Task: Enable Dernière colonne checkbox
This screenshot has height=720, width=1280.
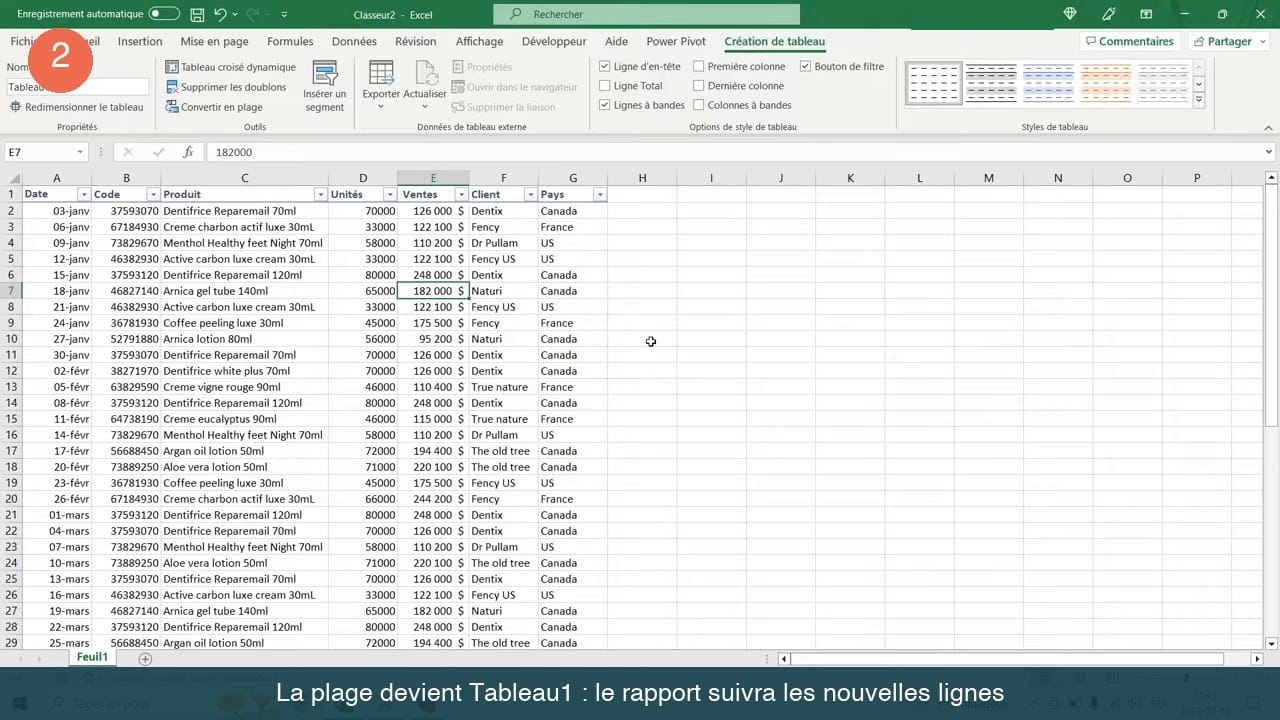Action: click(698, 86)
